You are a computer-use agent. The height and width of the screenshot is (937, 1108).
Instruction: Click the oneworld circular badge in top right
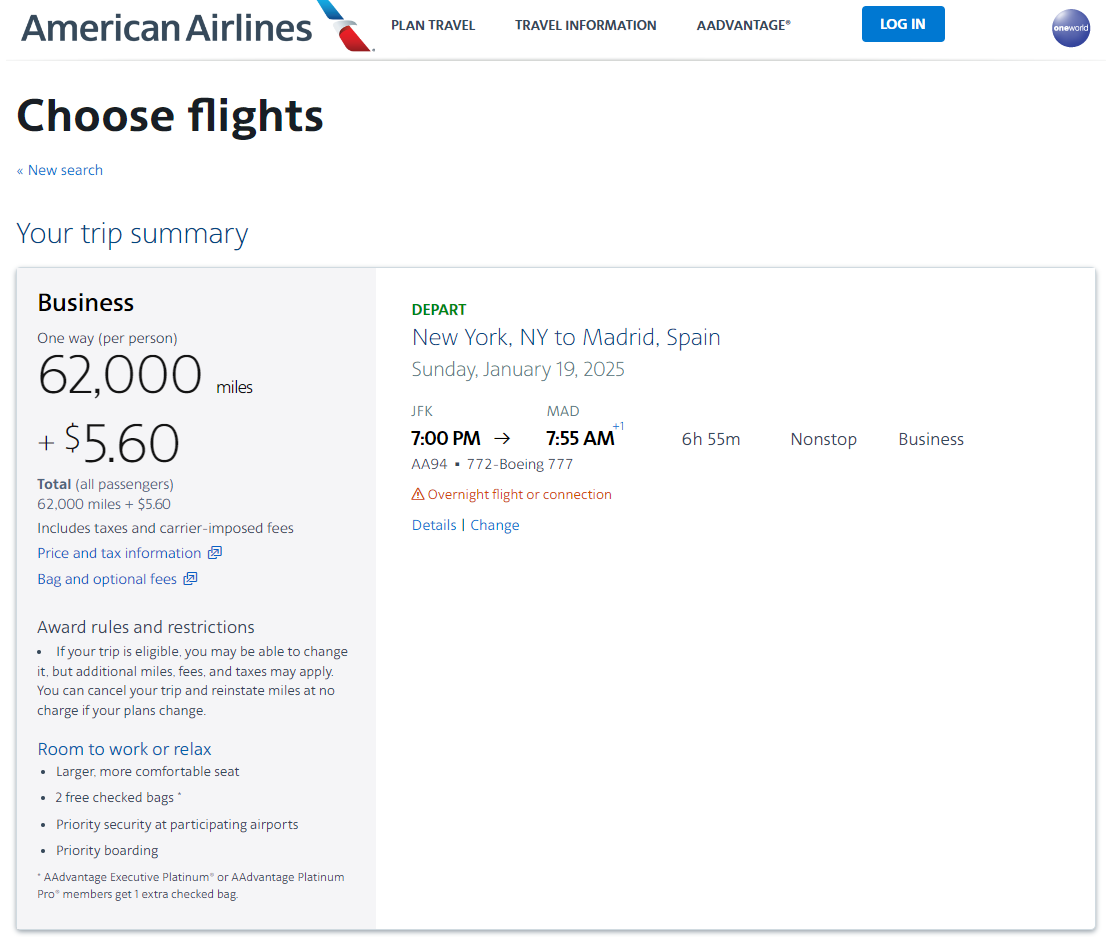click(1071, 28)
